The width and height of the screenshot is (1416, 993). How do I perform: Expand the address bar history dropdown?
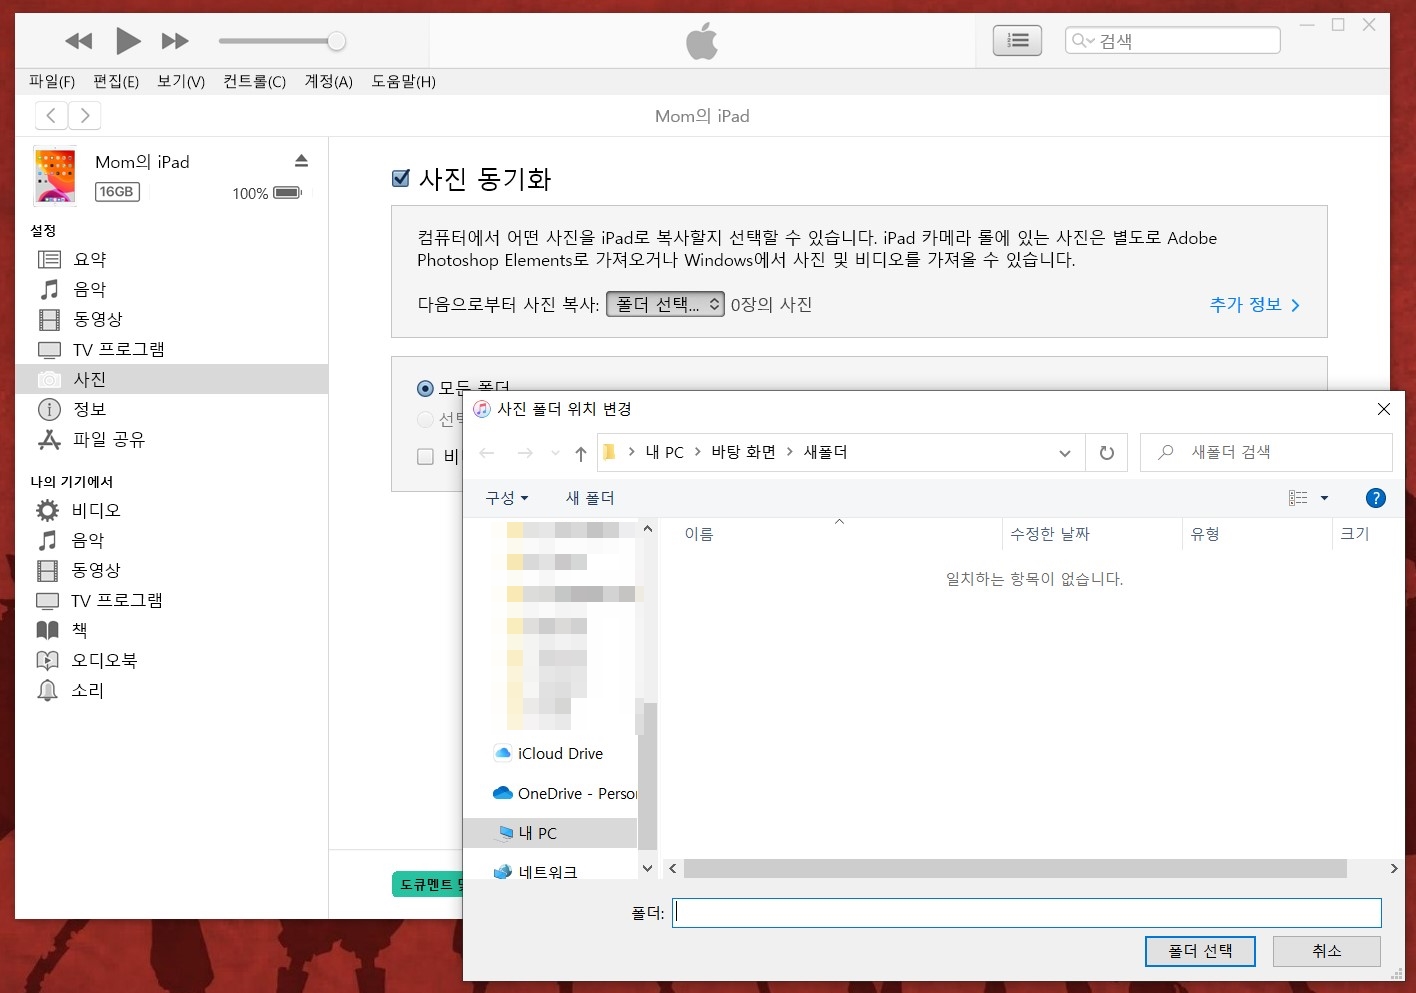(1064, 453)
